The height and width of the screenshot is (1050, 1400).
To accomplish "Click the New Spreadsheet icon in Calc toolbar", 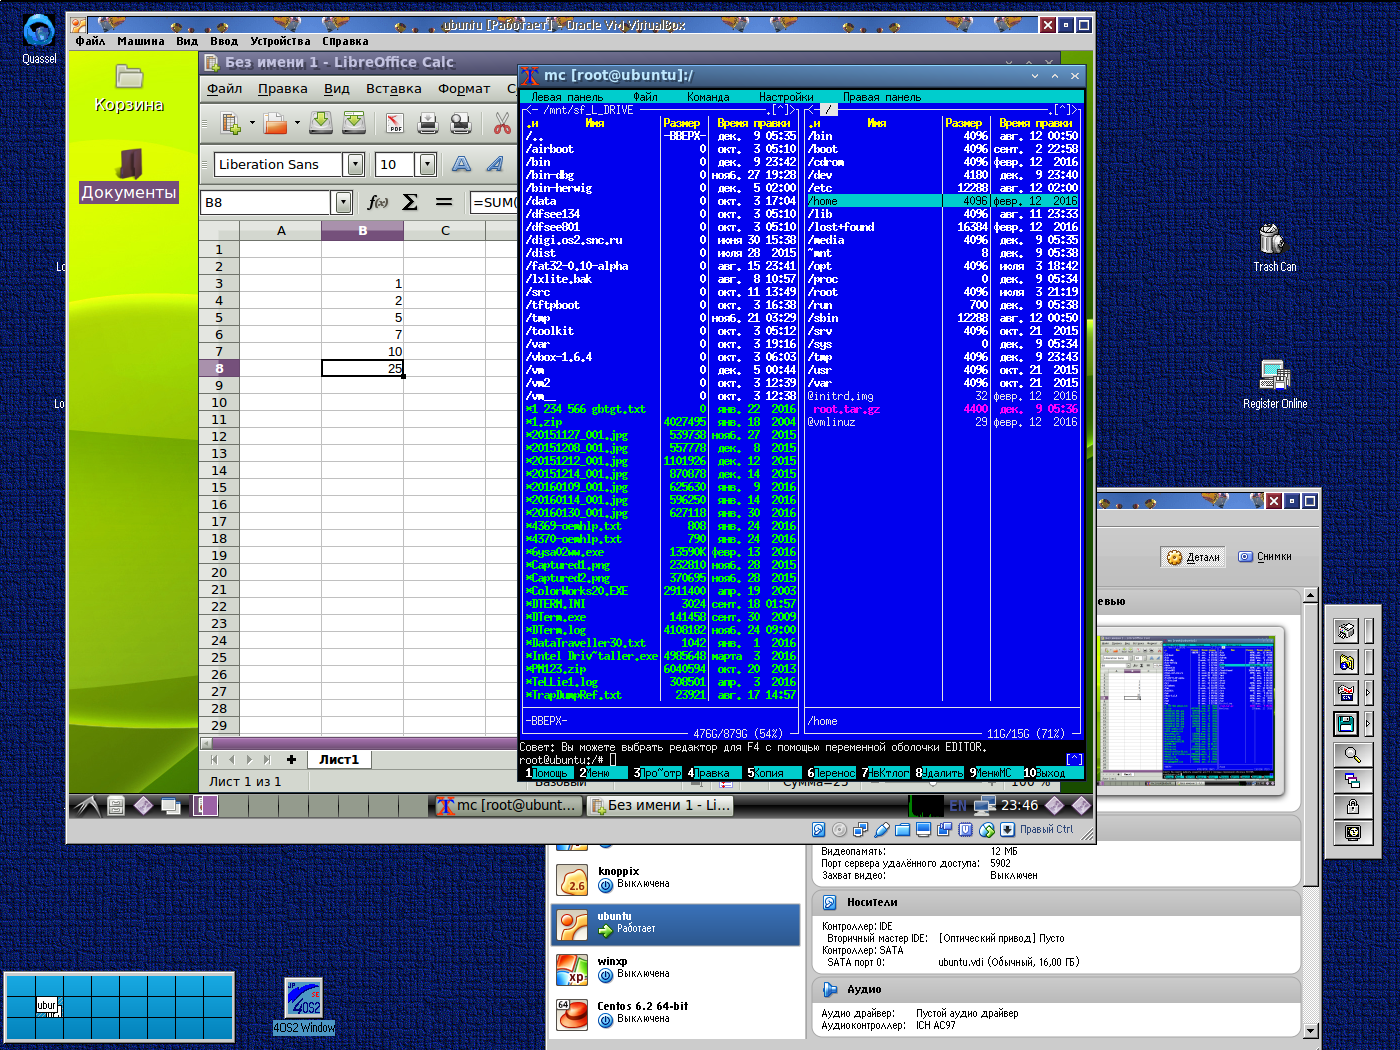I will point(231,123).
